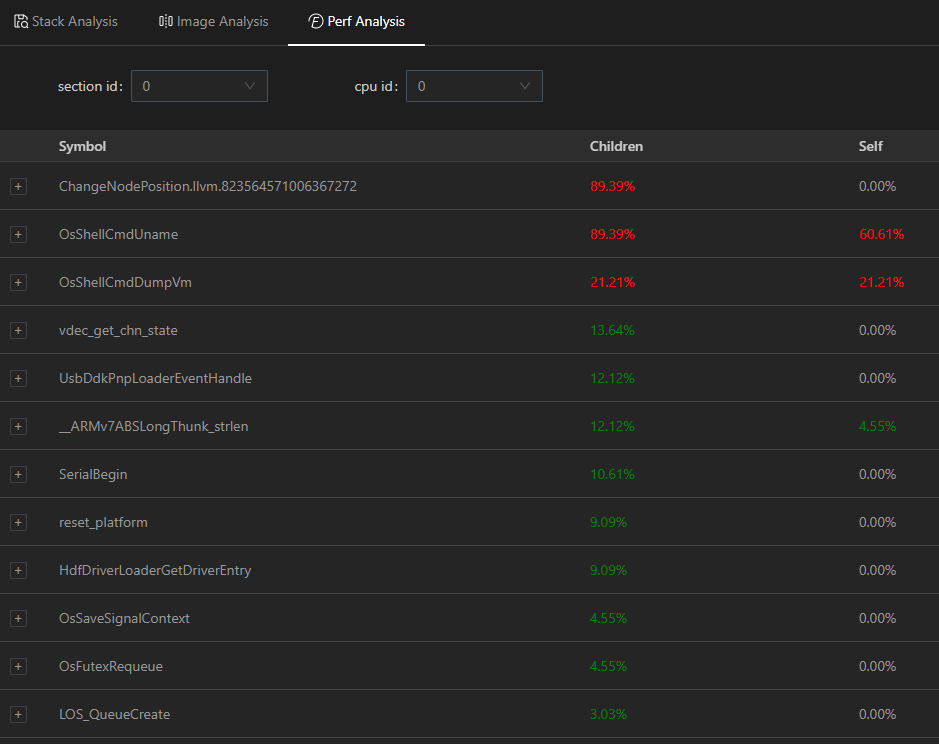Click the Self column header
Screen dimensions: 939x744
point(870,146)
